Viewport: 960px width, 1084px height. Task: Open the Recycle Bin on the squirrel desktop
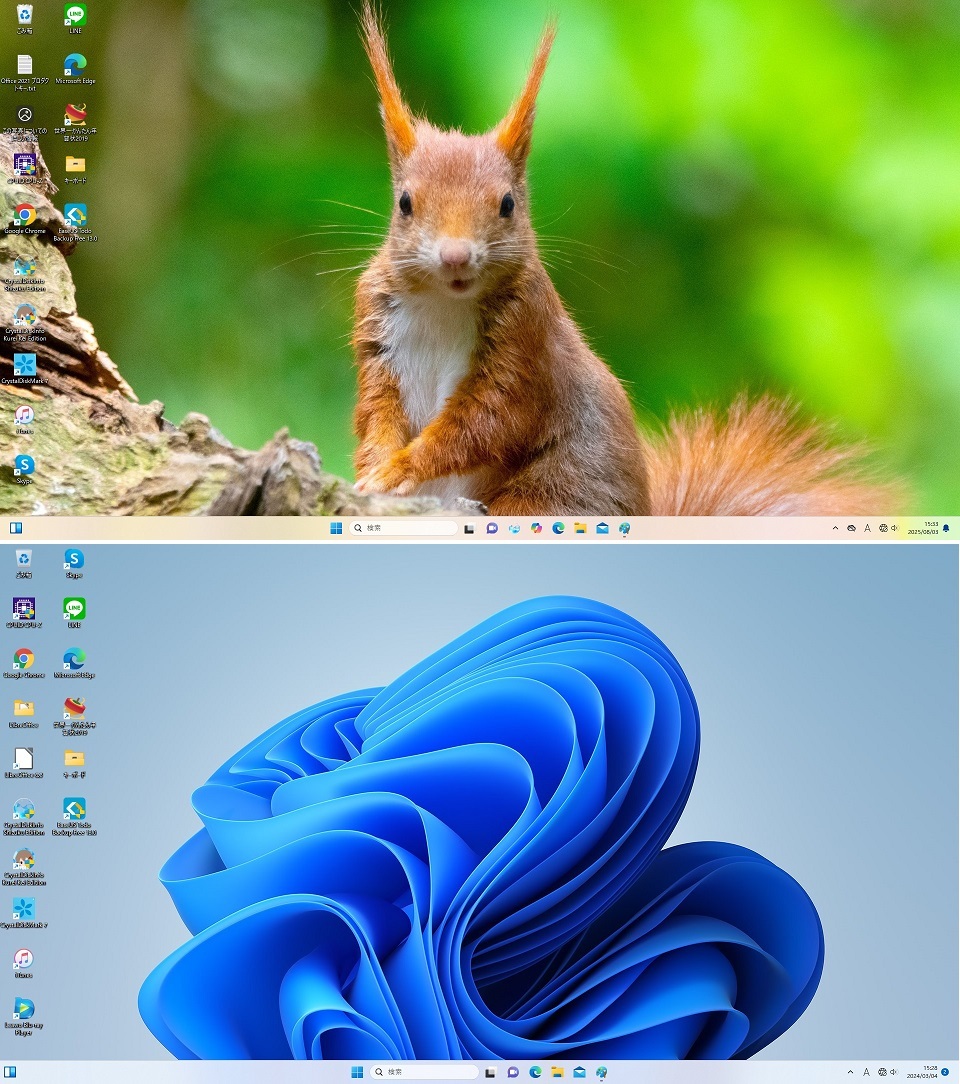tap(24, 19)
